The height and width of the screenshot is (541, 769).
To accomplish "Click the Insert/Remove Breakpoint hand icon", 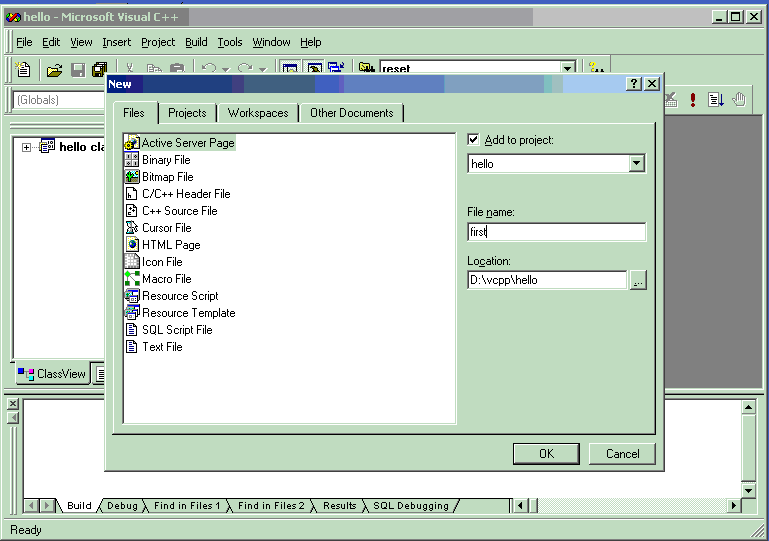I will pyautogui.click(x=739, y=100).
